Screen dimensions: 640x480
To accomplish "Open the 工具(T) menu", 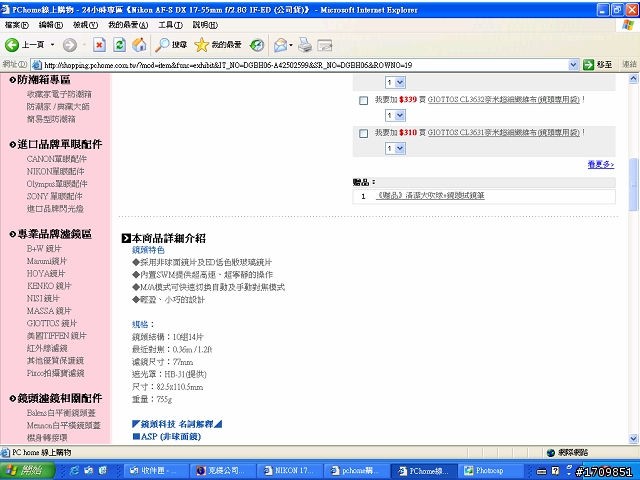I will click(x=170, y=25).
